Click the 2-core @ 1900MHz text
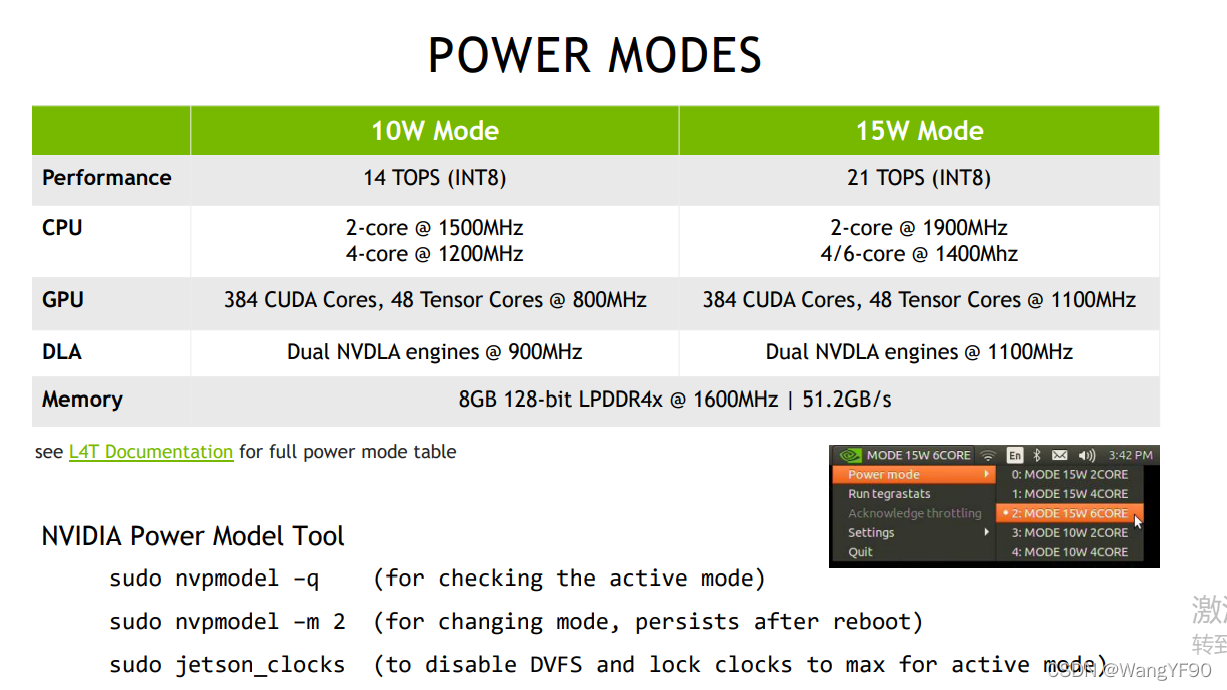The height and width of the screenshot is (690, 1227). pos(919,228)
